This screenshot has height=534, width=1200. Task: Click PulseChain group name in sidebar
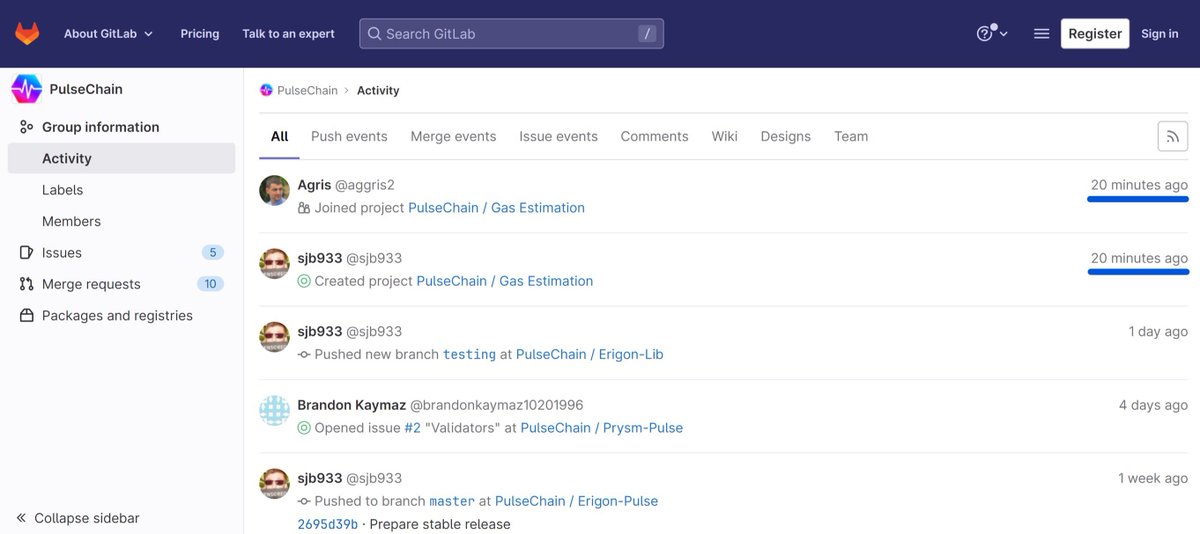pyautogui.click(x=86, y=89)
